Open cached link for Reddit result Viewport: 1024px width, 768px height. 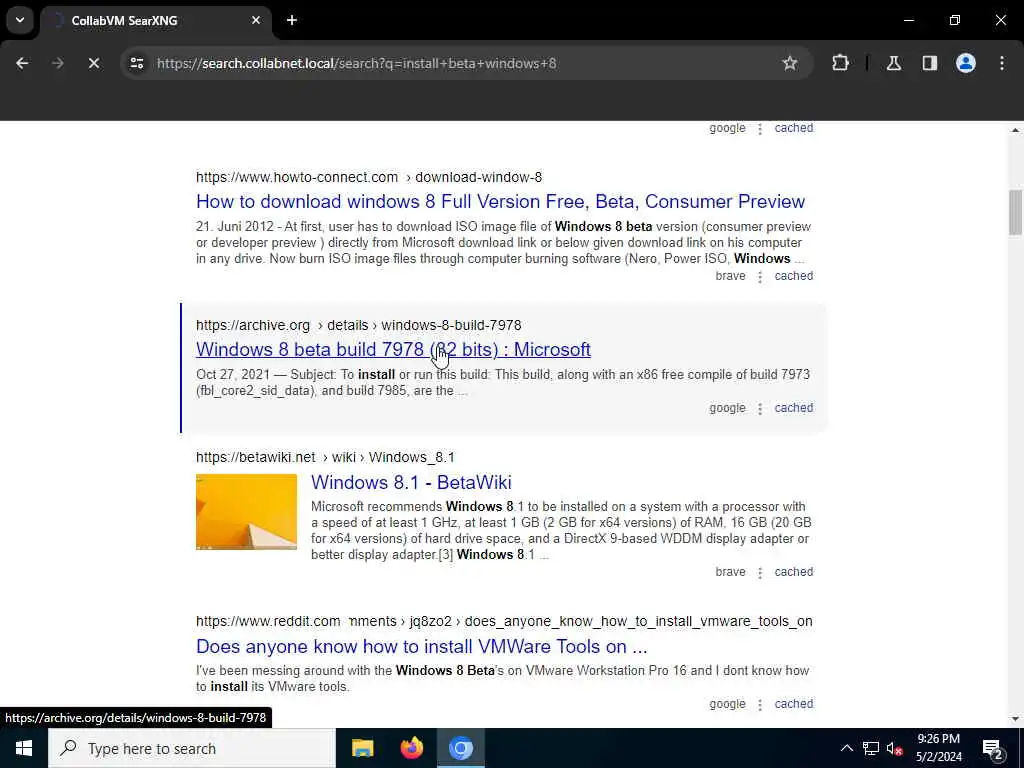point(793,703)
